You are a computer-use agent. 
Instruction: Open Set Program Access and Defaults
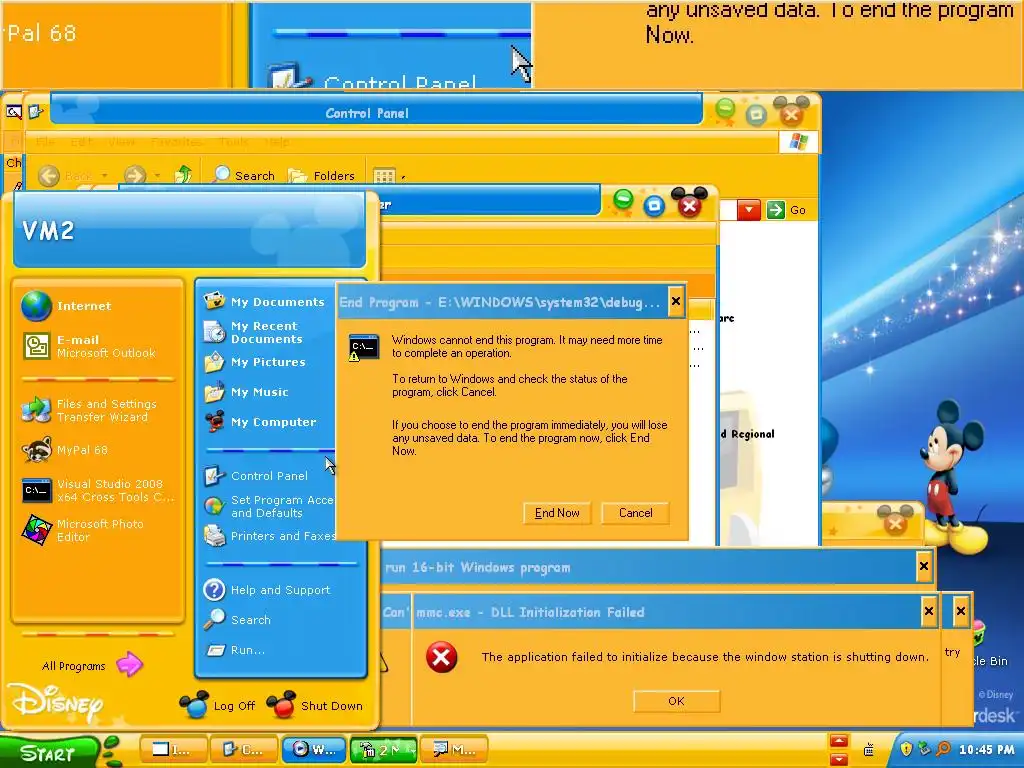(x=268, y=506)
